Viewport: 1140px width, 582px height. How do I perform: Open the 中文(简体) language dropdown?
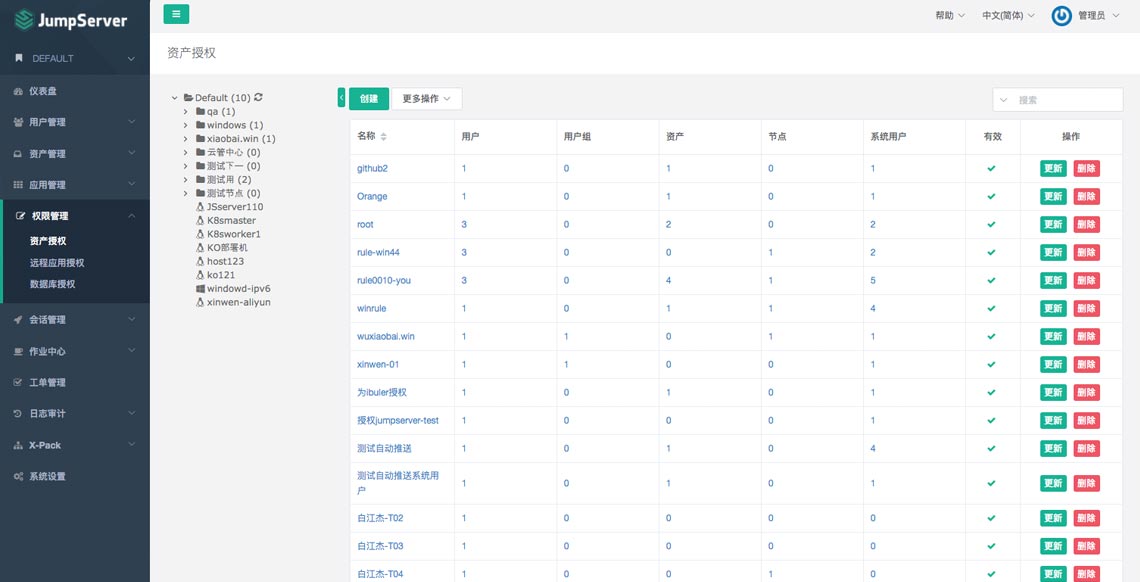pos(1006,15)
